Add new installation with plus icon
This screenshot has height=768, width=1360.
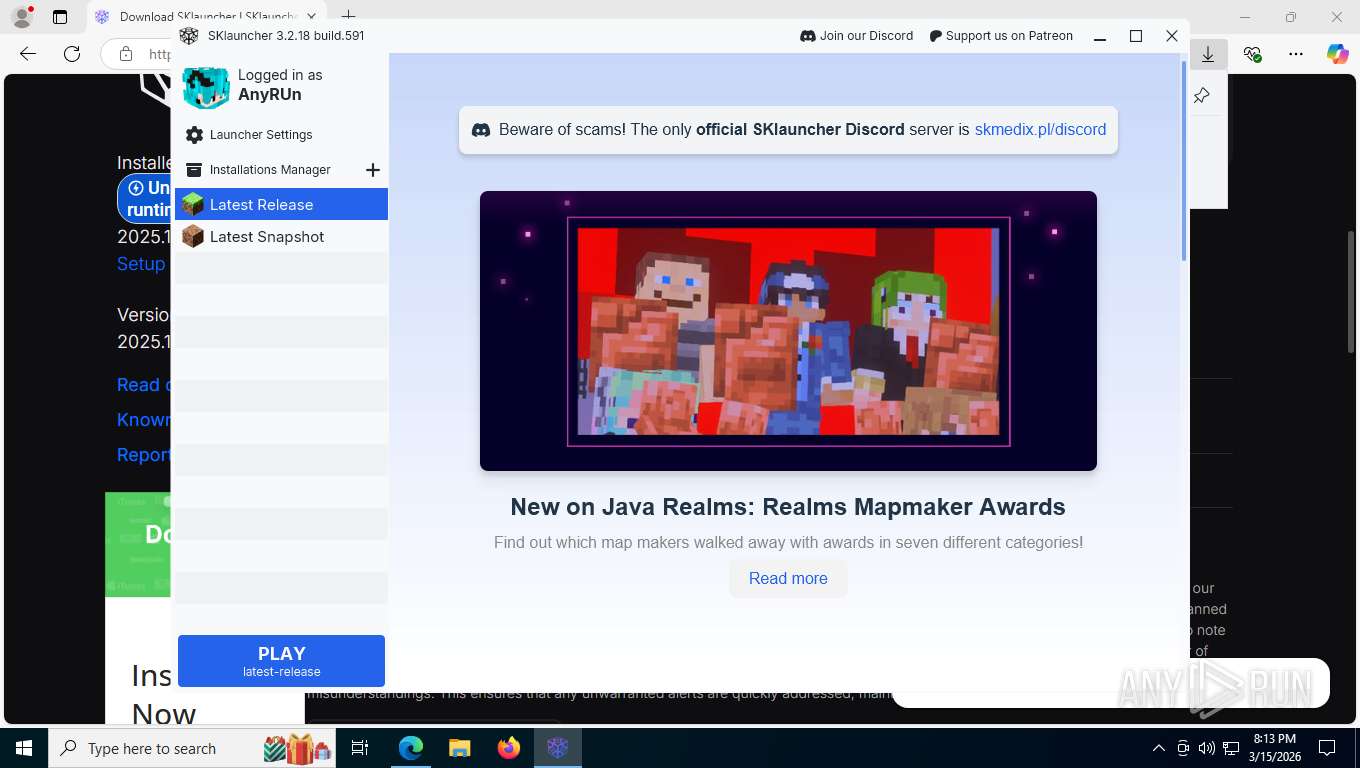tap(373, 170)
